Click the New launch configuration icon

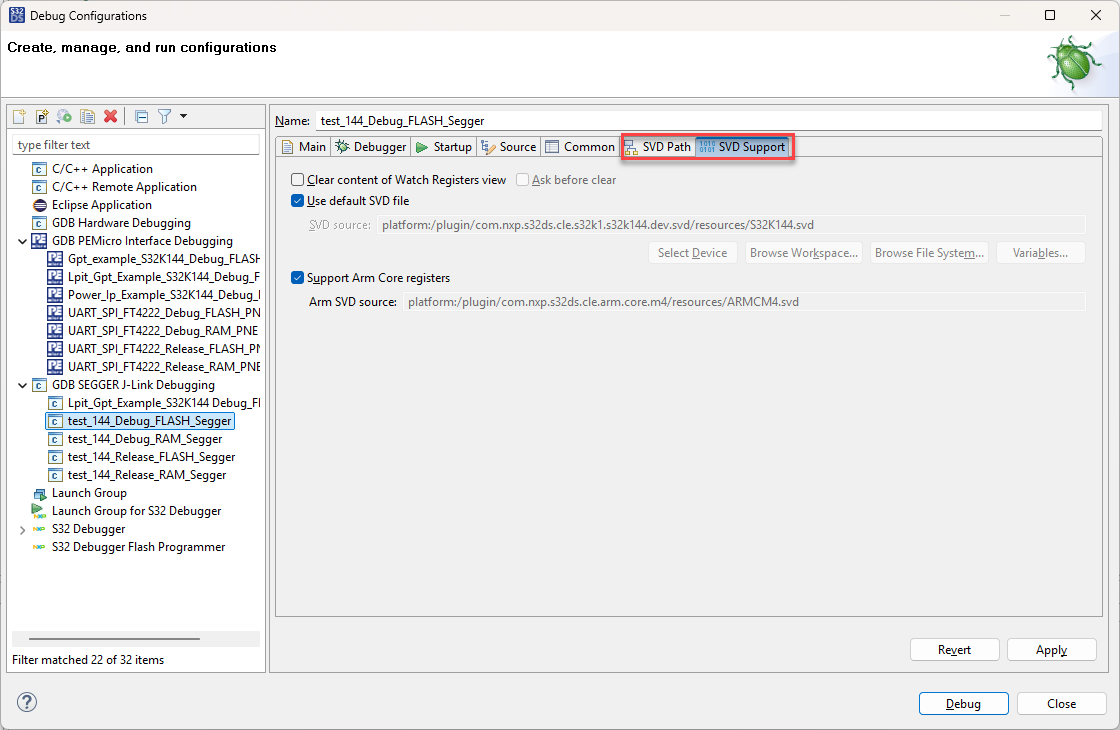(x=19, y=116)
